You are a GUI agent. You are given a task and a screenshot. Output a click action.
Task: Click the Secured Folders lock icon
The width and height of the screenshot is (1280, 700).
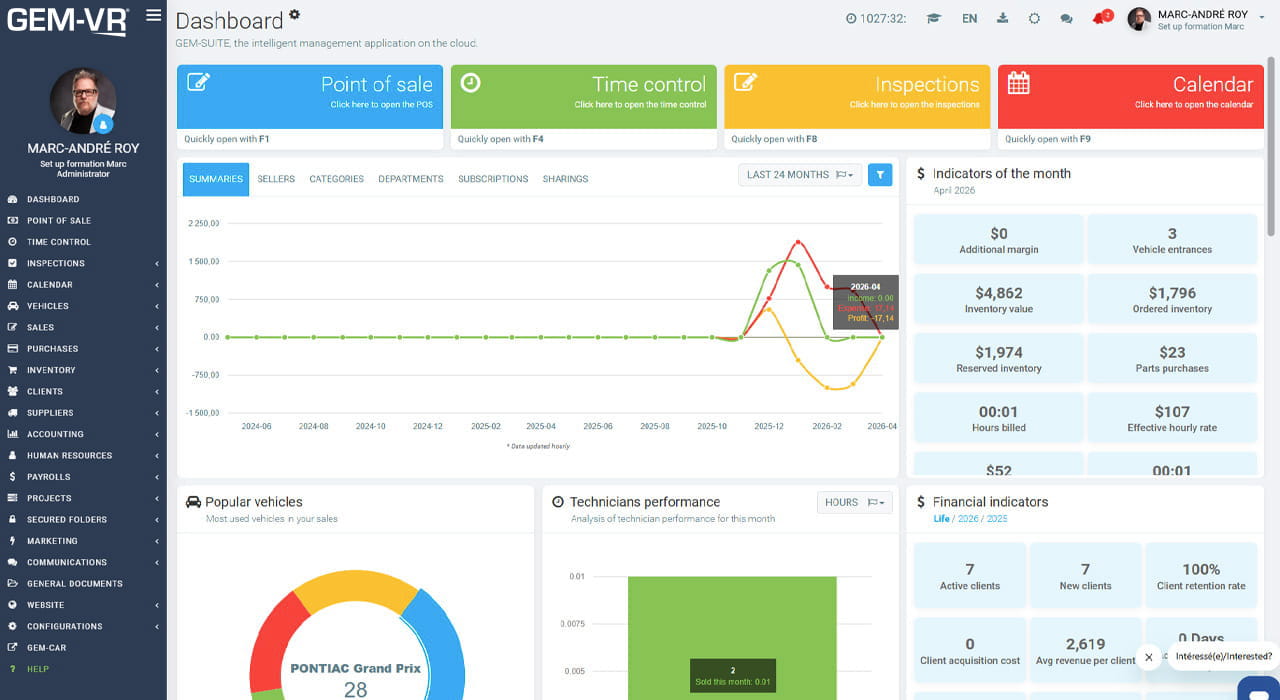tap(12, 519)
